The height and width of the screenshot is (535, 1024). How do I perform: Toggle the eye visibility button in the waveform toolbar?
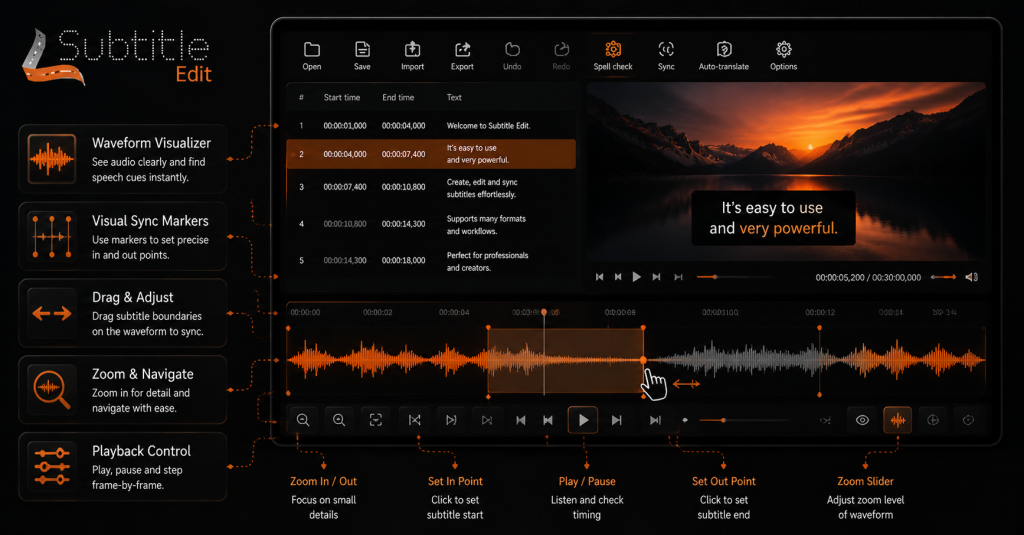pyautogui.click(x=862, y=420)
